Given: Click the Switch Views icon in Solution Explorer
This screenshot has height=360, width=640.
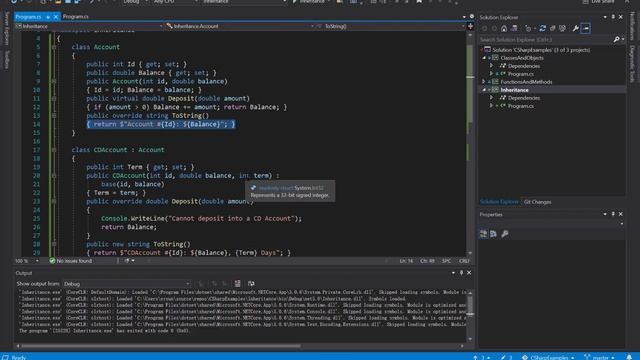Looking at the screenshot, I should (x=514, y=29).
